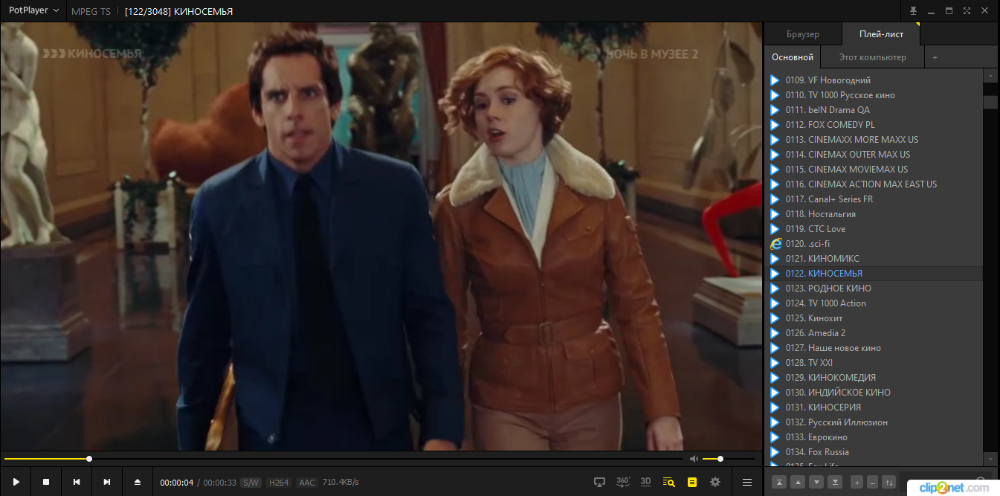The height and width of the screenshot is (496, 1000).
Task: Select 0116. CINEMAX ACTION MAX EAST US
Action: (x=873, y=184)
